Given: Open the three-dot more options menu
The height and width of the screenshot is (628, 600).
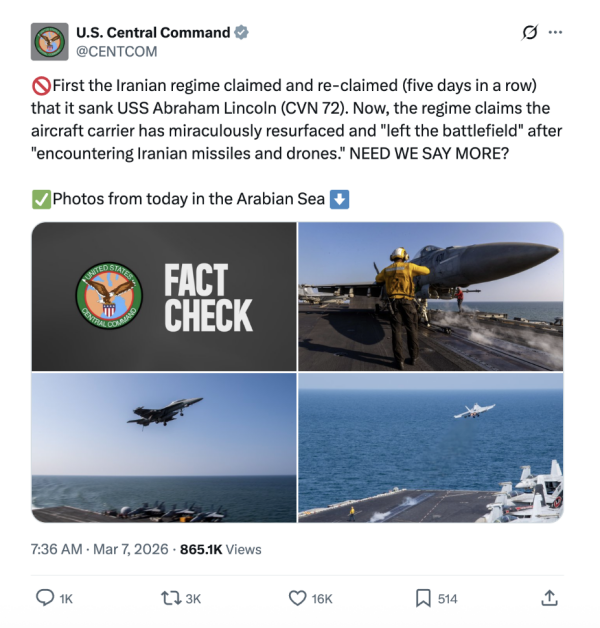Looking at the screenshot, I should tap(556, 33).
